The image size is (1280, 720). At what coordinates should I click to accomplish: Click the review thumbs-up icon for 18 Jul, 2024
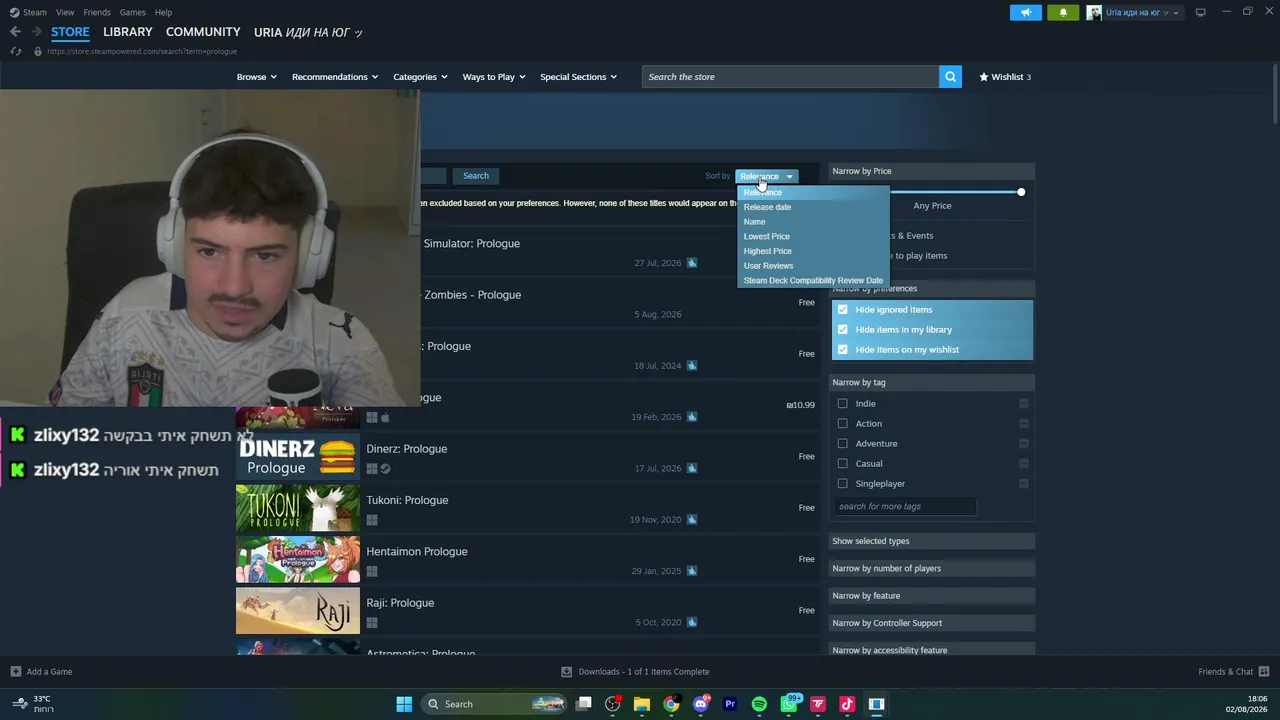click(691, 366)
